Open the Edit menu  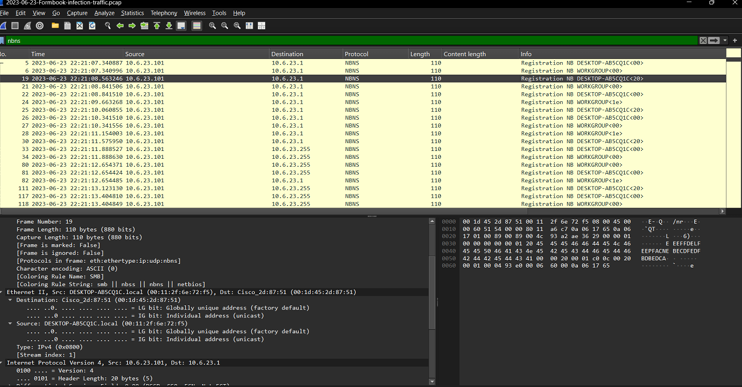[20, 13]
